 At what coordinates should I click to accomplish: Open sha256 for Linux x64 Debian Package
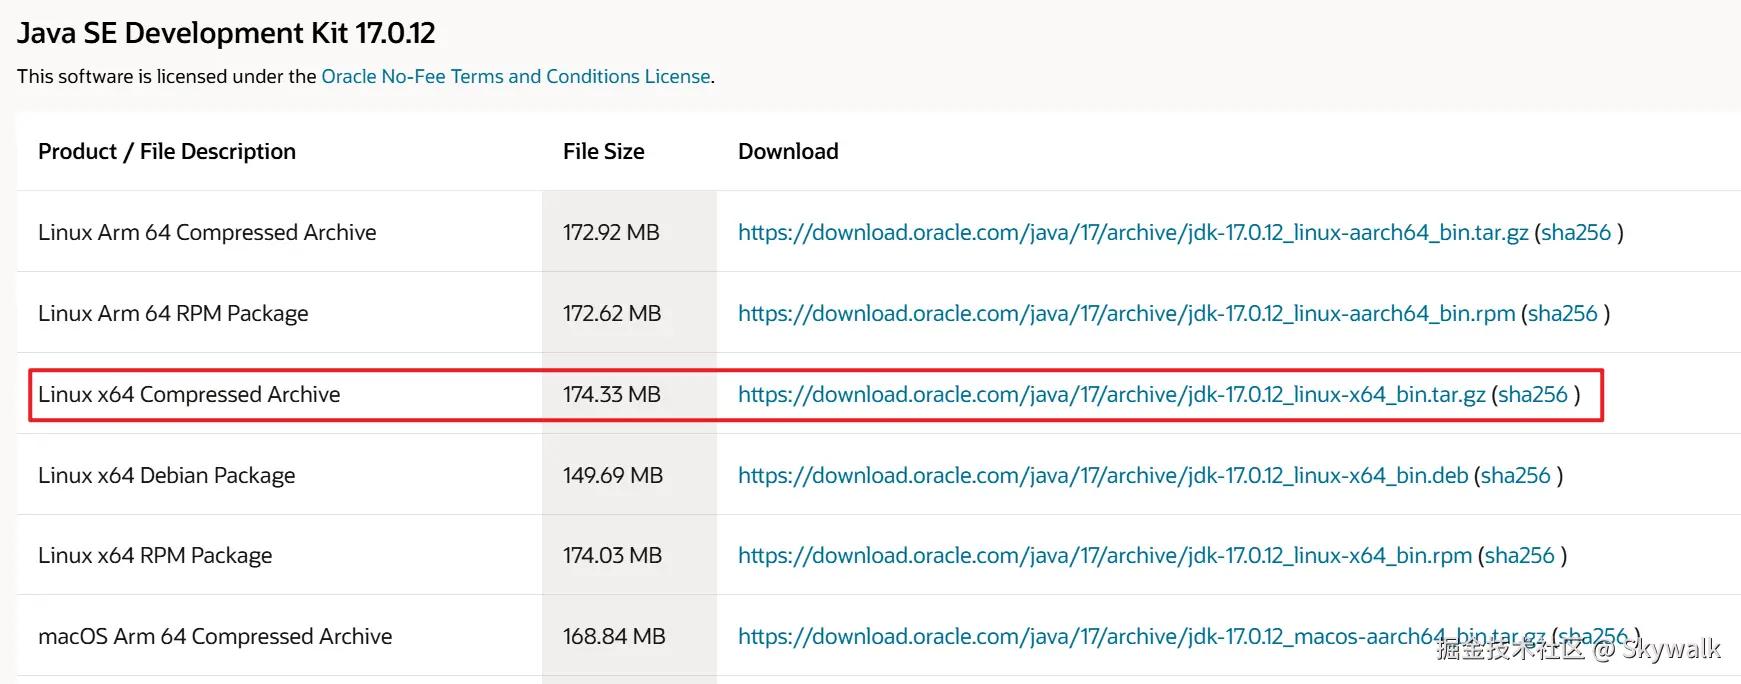pyautogui.click(x=1515, y=475)
